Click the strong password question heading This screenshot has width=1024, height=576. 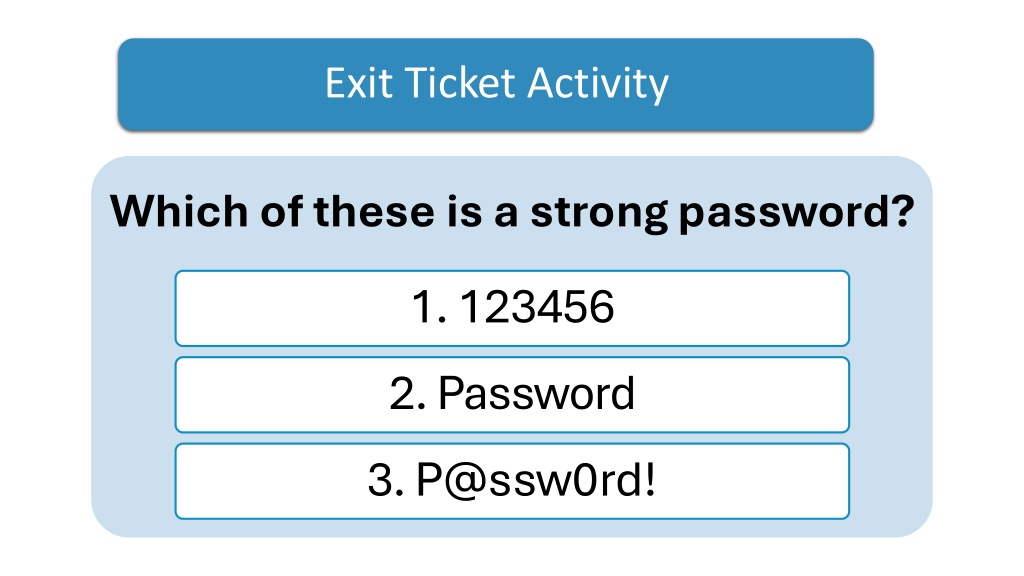512,212
